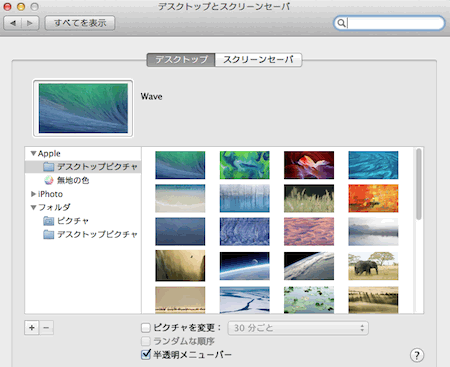Select the green-blue Wave wallpaper thumbnail
This screenshot has width=450, height=367.
180,165
